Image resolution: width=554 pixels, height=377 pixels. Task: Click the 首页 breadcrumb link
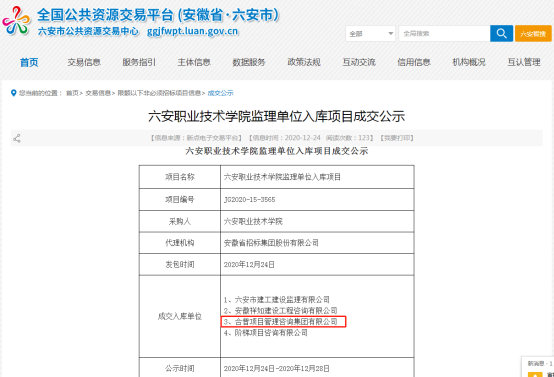72,93
